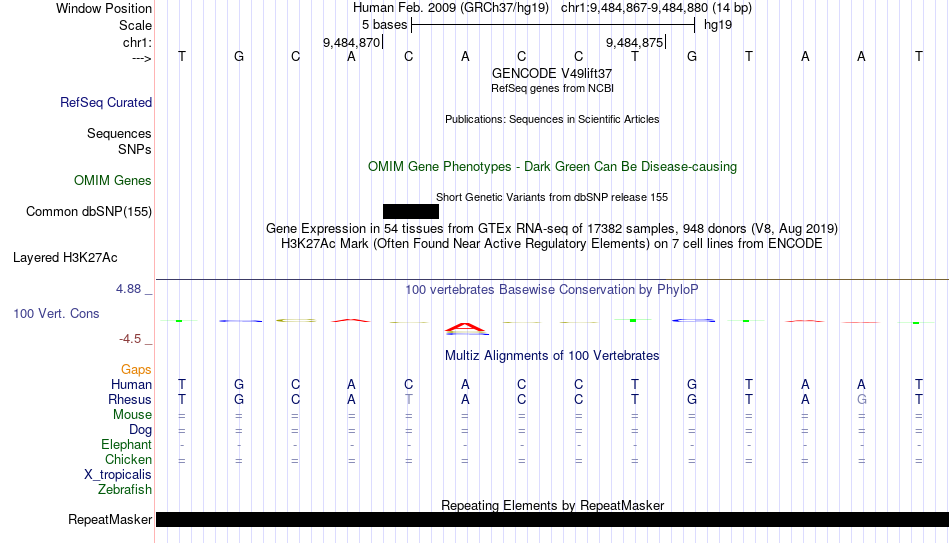Open the OMIM Genes track label
The width and height of the screenshot is (950, 543).
click(113, 181)
